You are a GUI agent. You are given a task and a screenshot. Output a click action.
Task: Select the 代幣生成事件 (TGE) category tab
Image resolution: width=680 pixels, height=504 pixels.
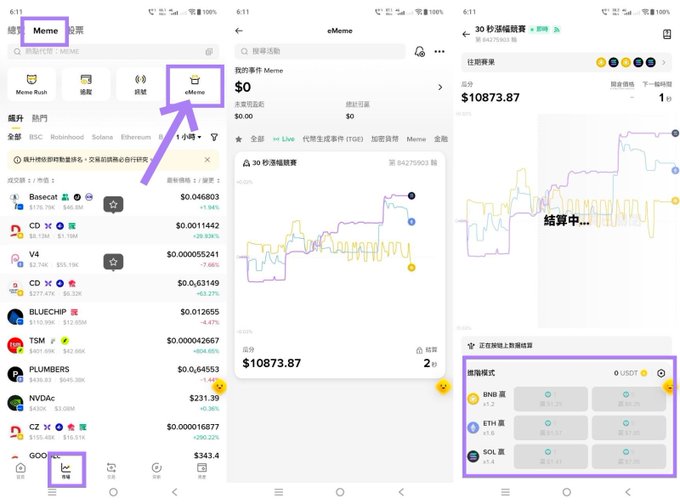coord(333,139)
